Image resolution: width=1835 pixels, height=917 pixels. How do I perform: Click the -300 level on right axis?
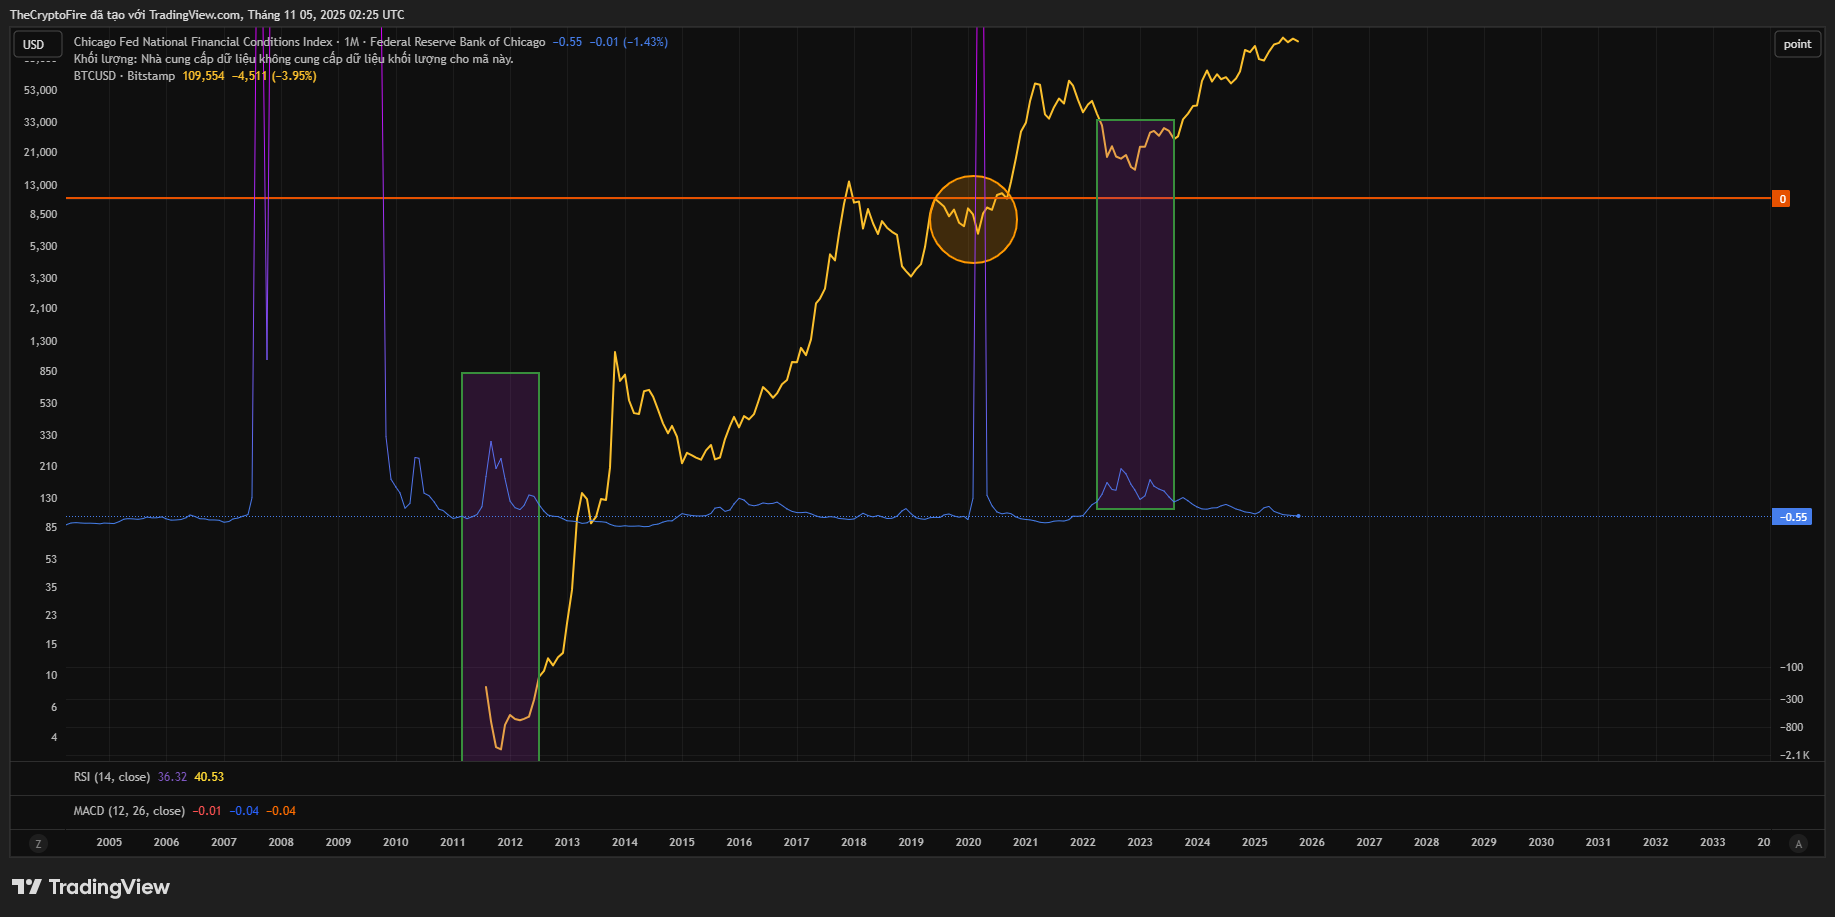[1792, 699]
